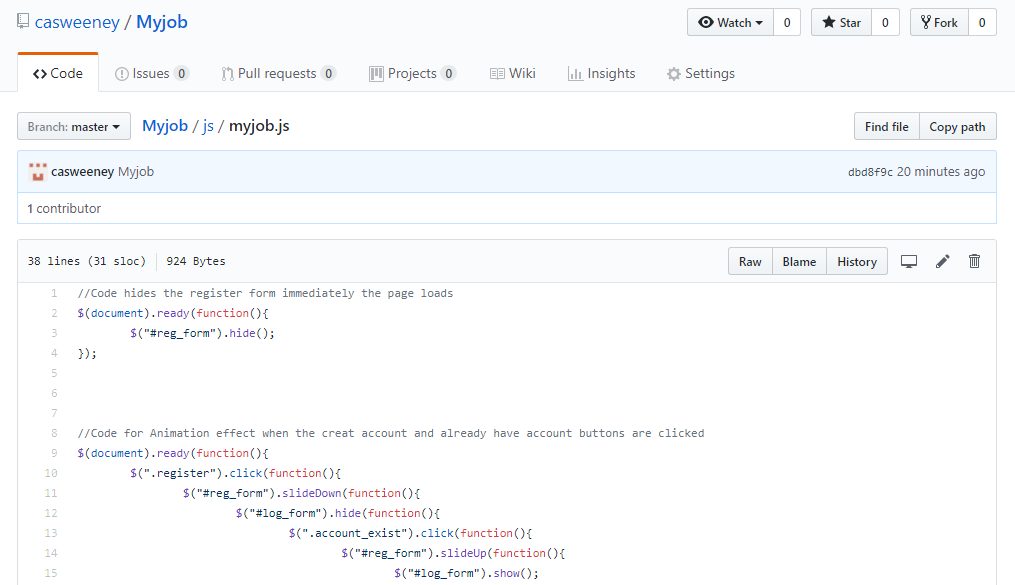Open the js folder breadcrumb link

pyautogui.click(x=208, y=126)
